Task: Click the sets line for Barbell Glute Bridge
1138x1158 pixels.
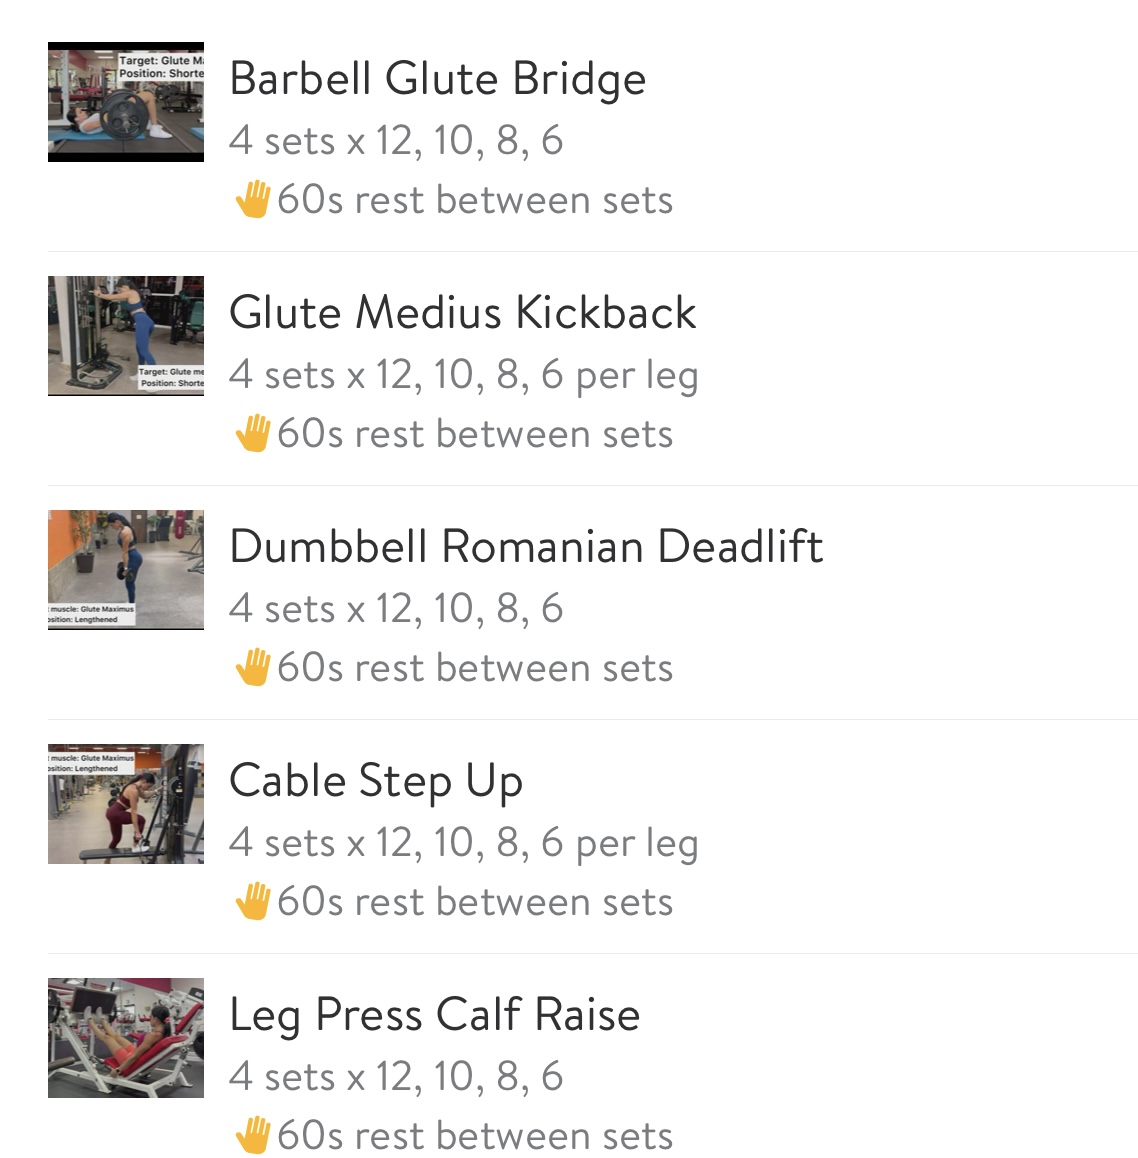Action: [396, 141]
